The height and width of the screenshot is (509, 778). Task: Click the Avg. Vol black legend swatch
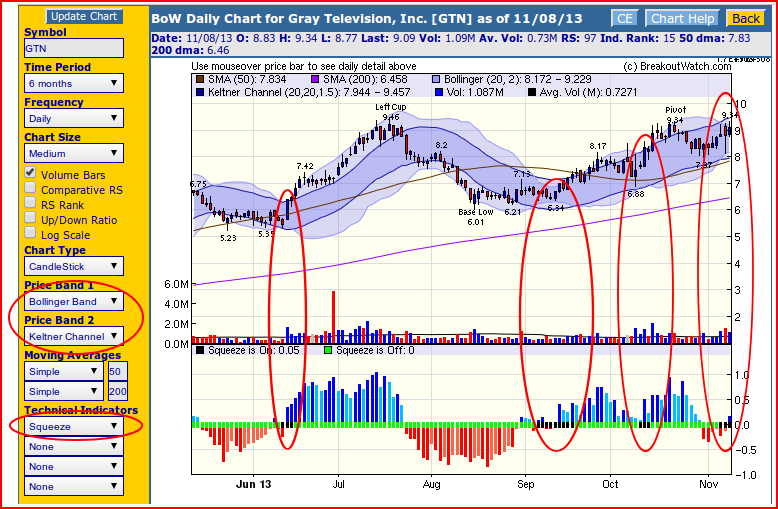[531, 92]
